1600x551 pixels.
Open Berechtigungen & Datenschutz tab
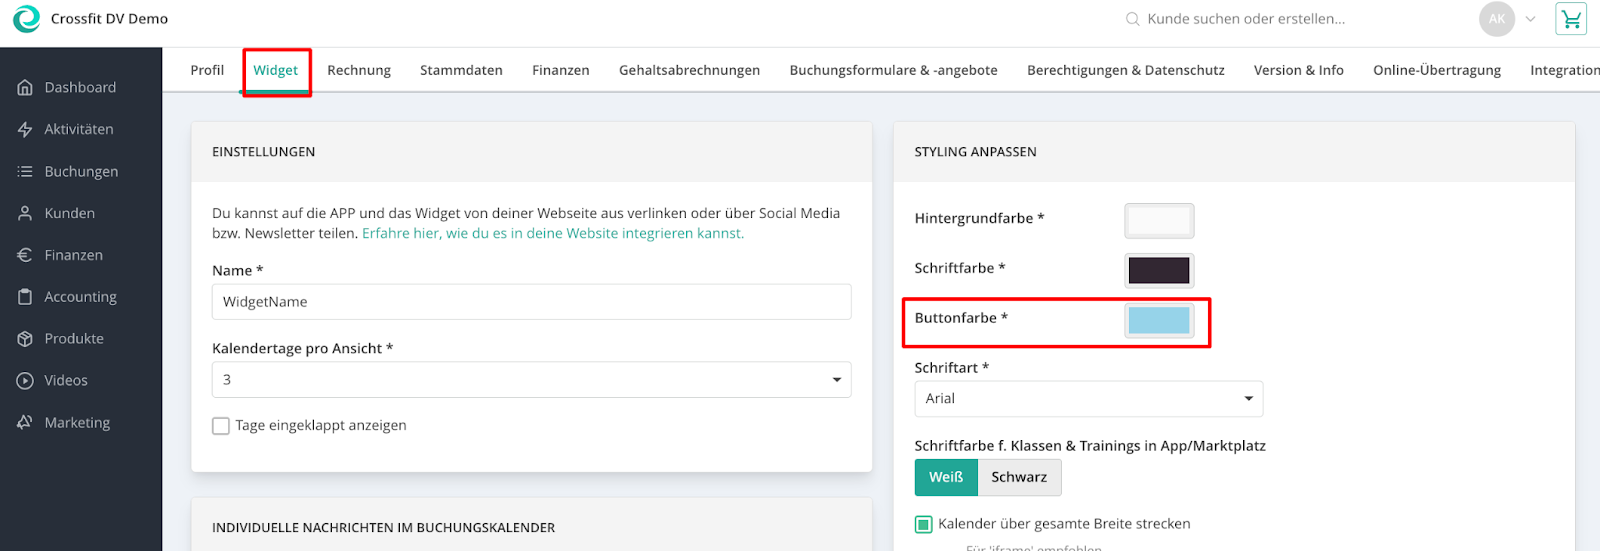pos(1125,70)
